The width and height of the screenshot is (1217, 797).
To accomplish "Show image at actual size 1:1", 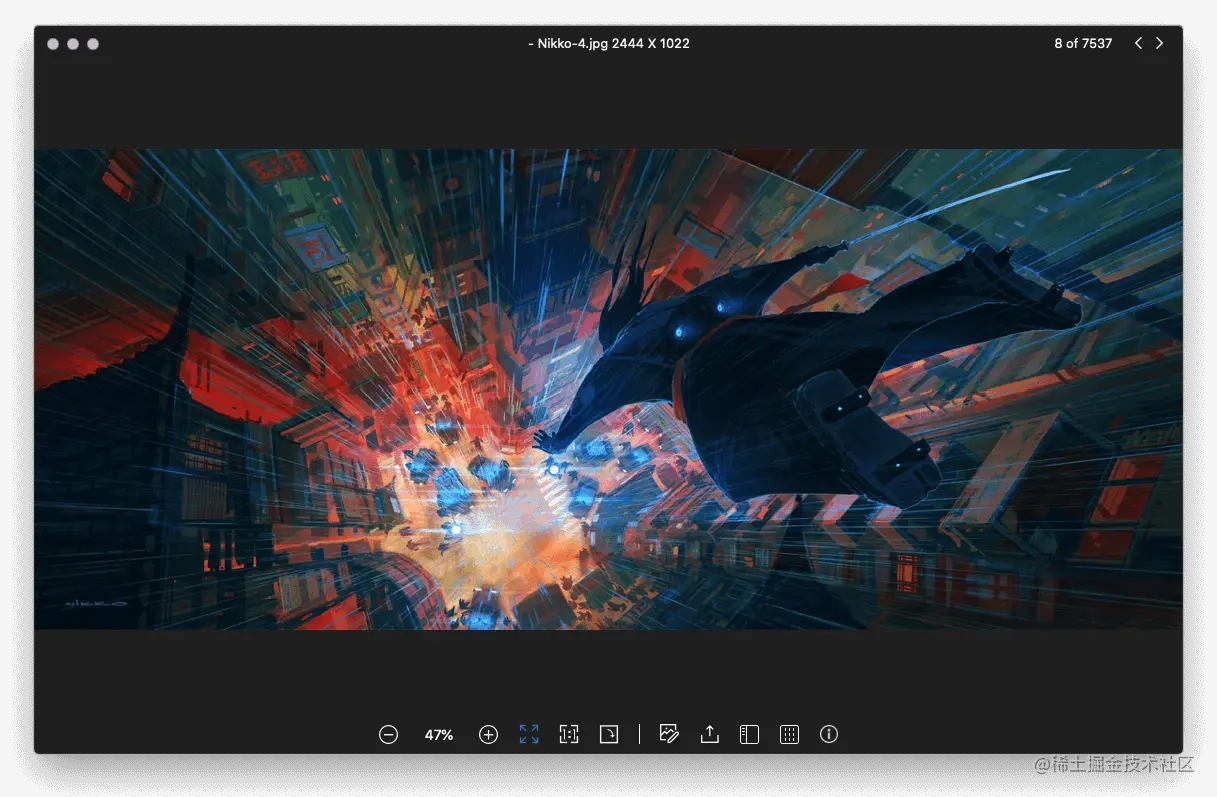I will (569, 735).
